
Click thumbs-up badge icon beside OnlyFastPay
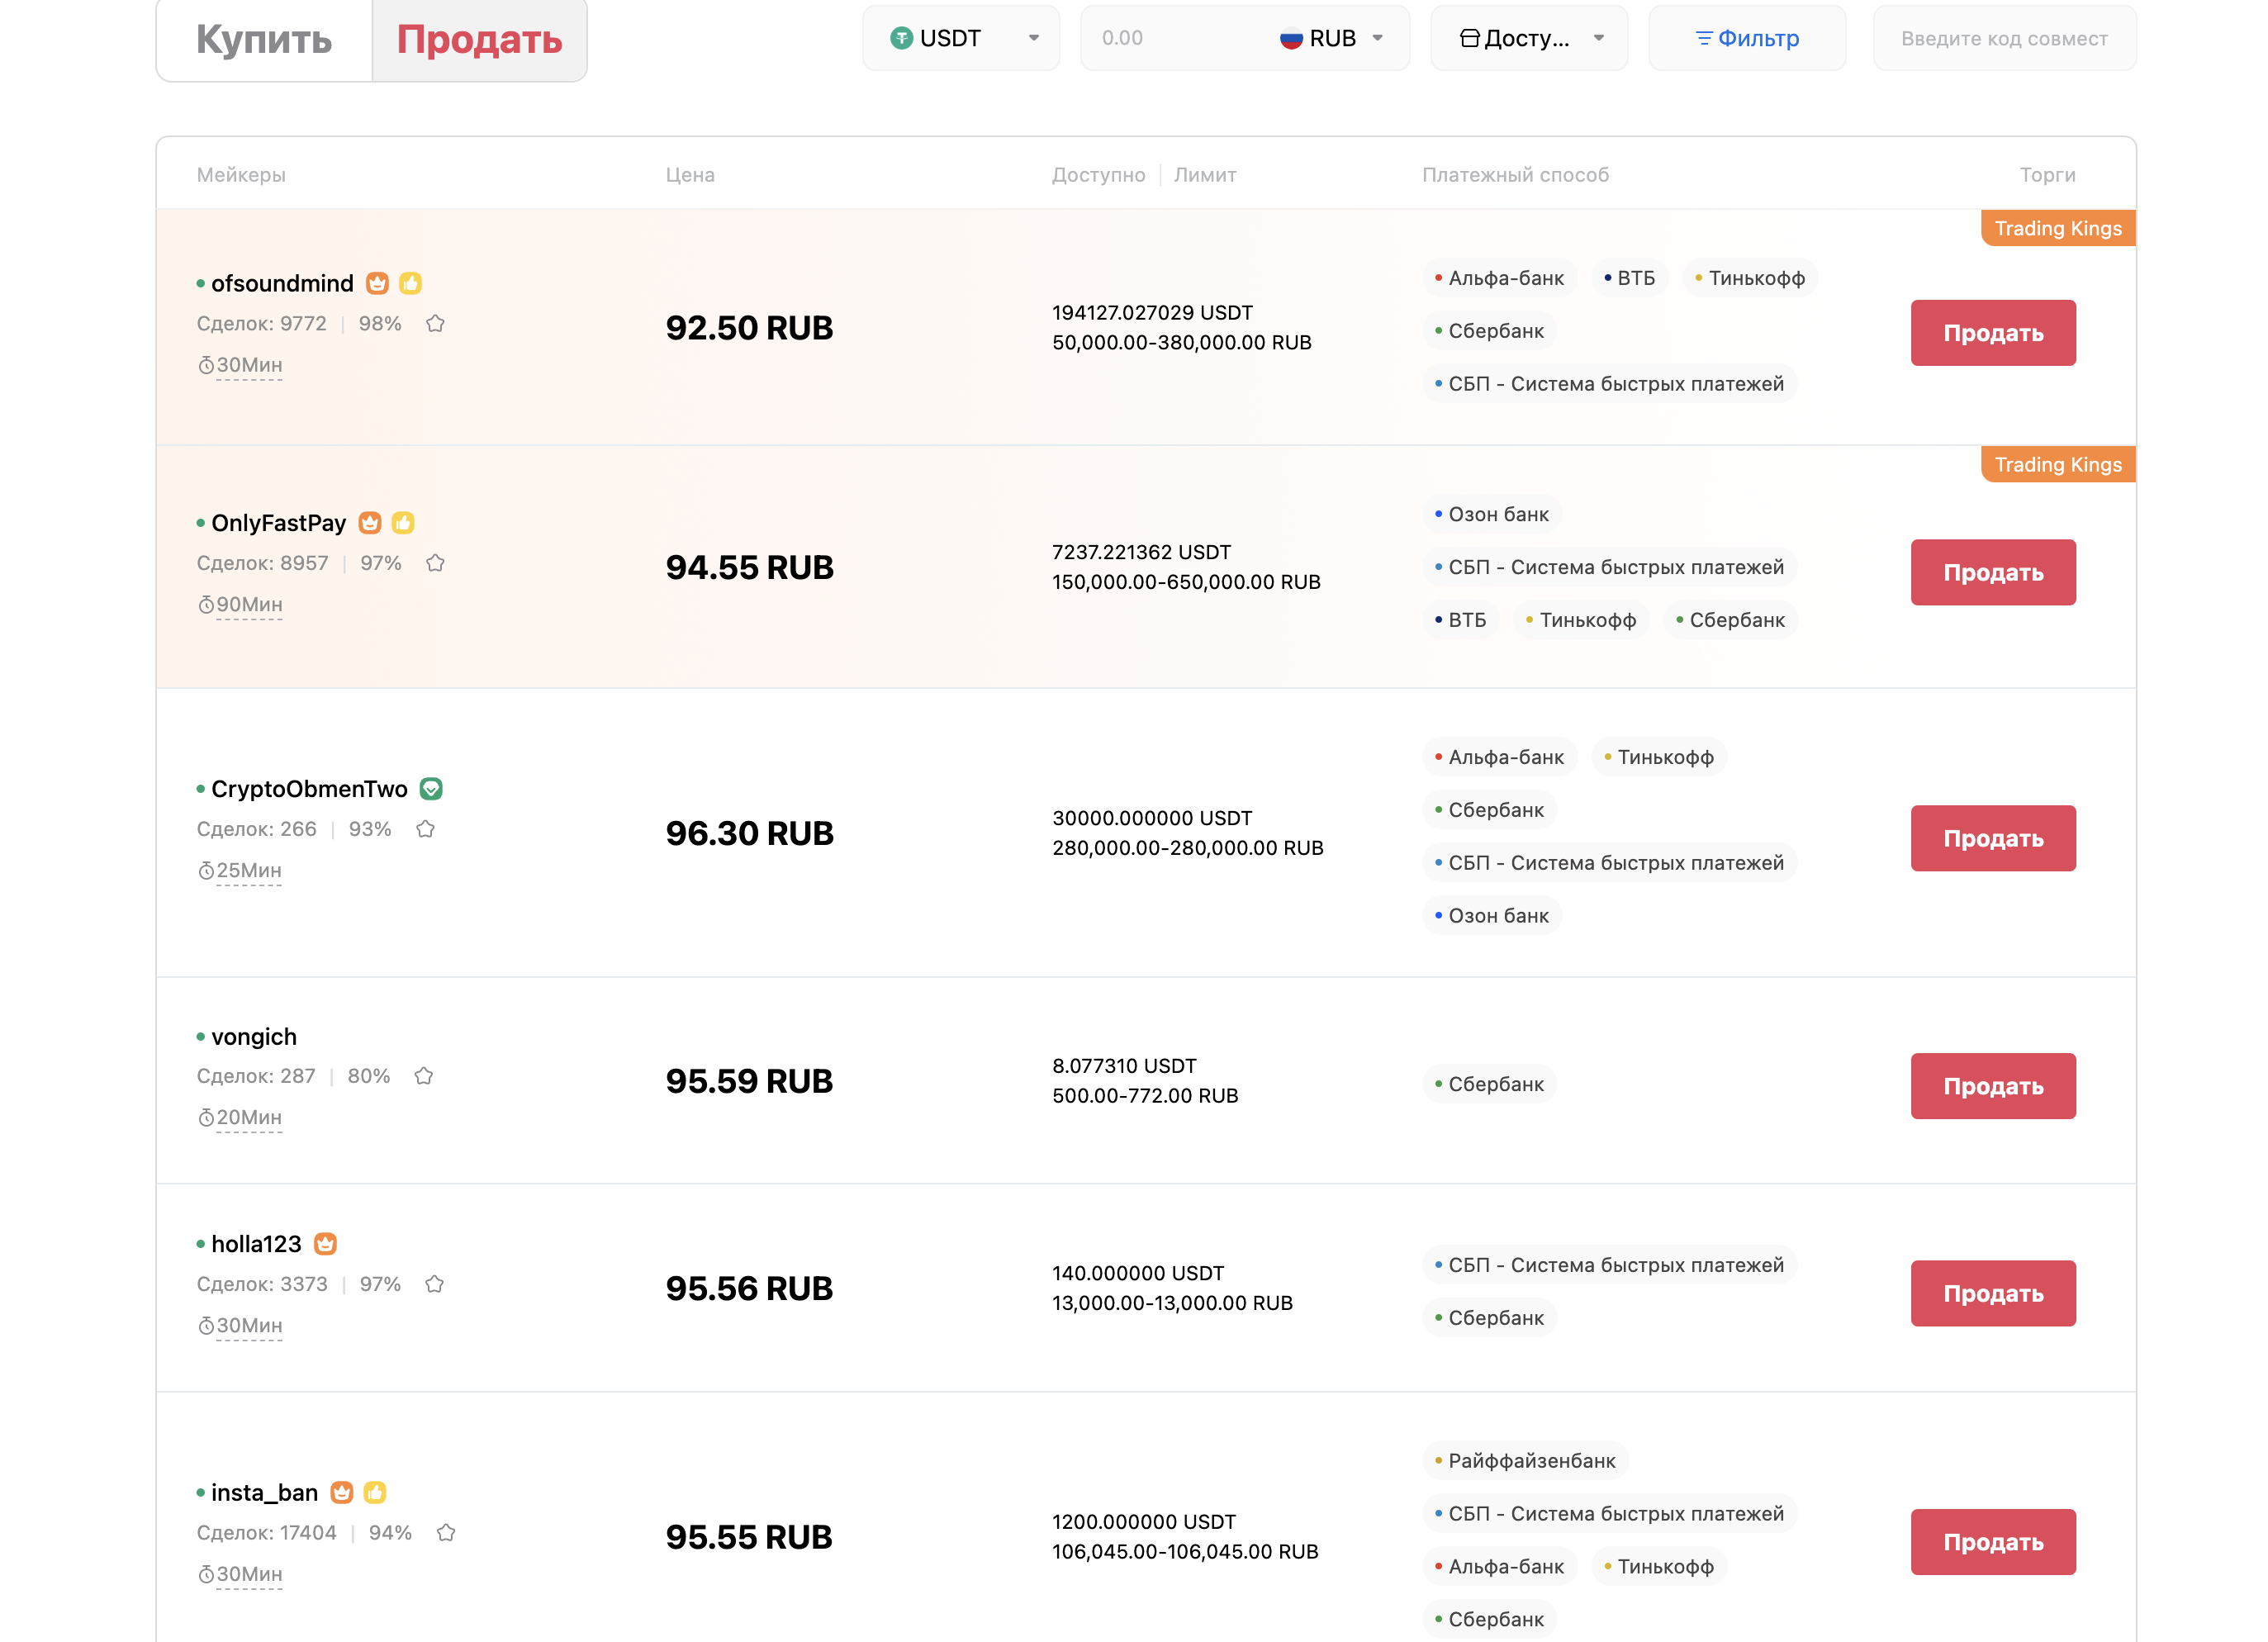pos(403,523)
